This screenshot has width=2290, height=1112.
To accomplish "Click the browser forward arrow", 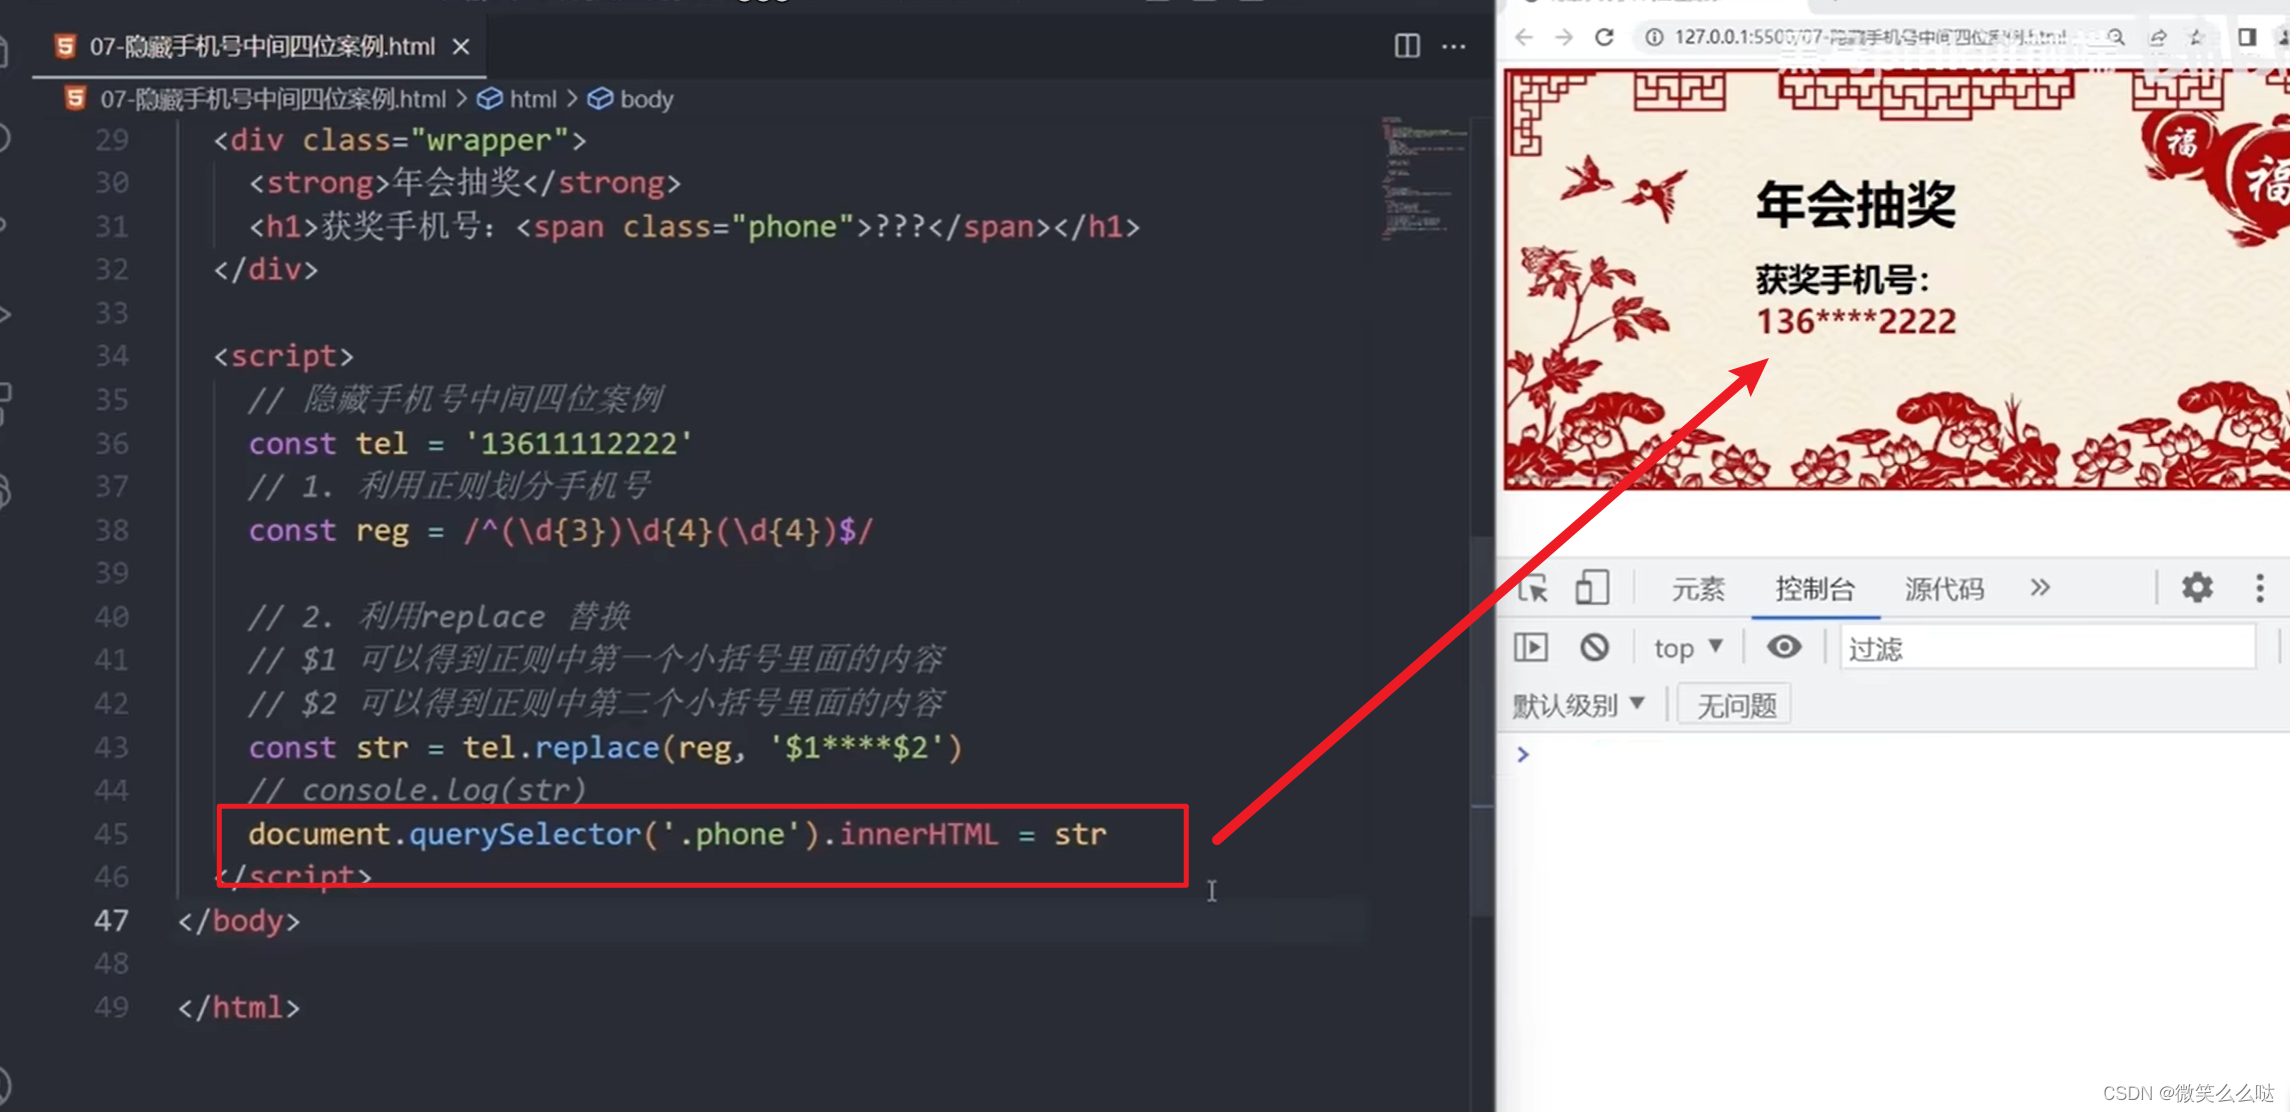I will [1564, 38].
